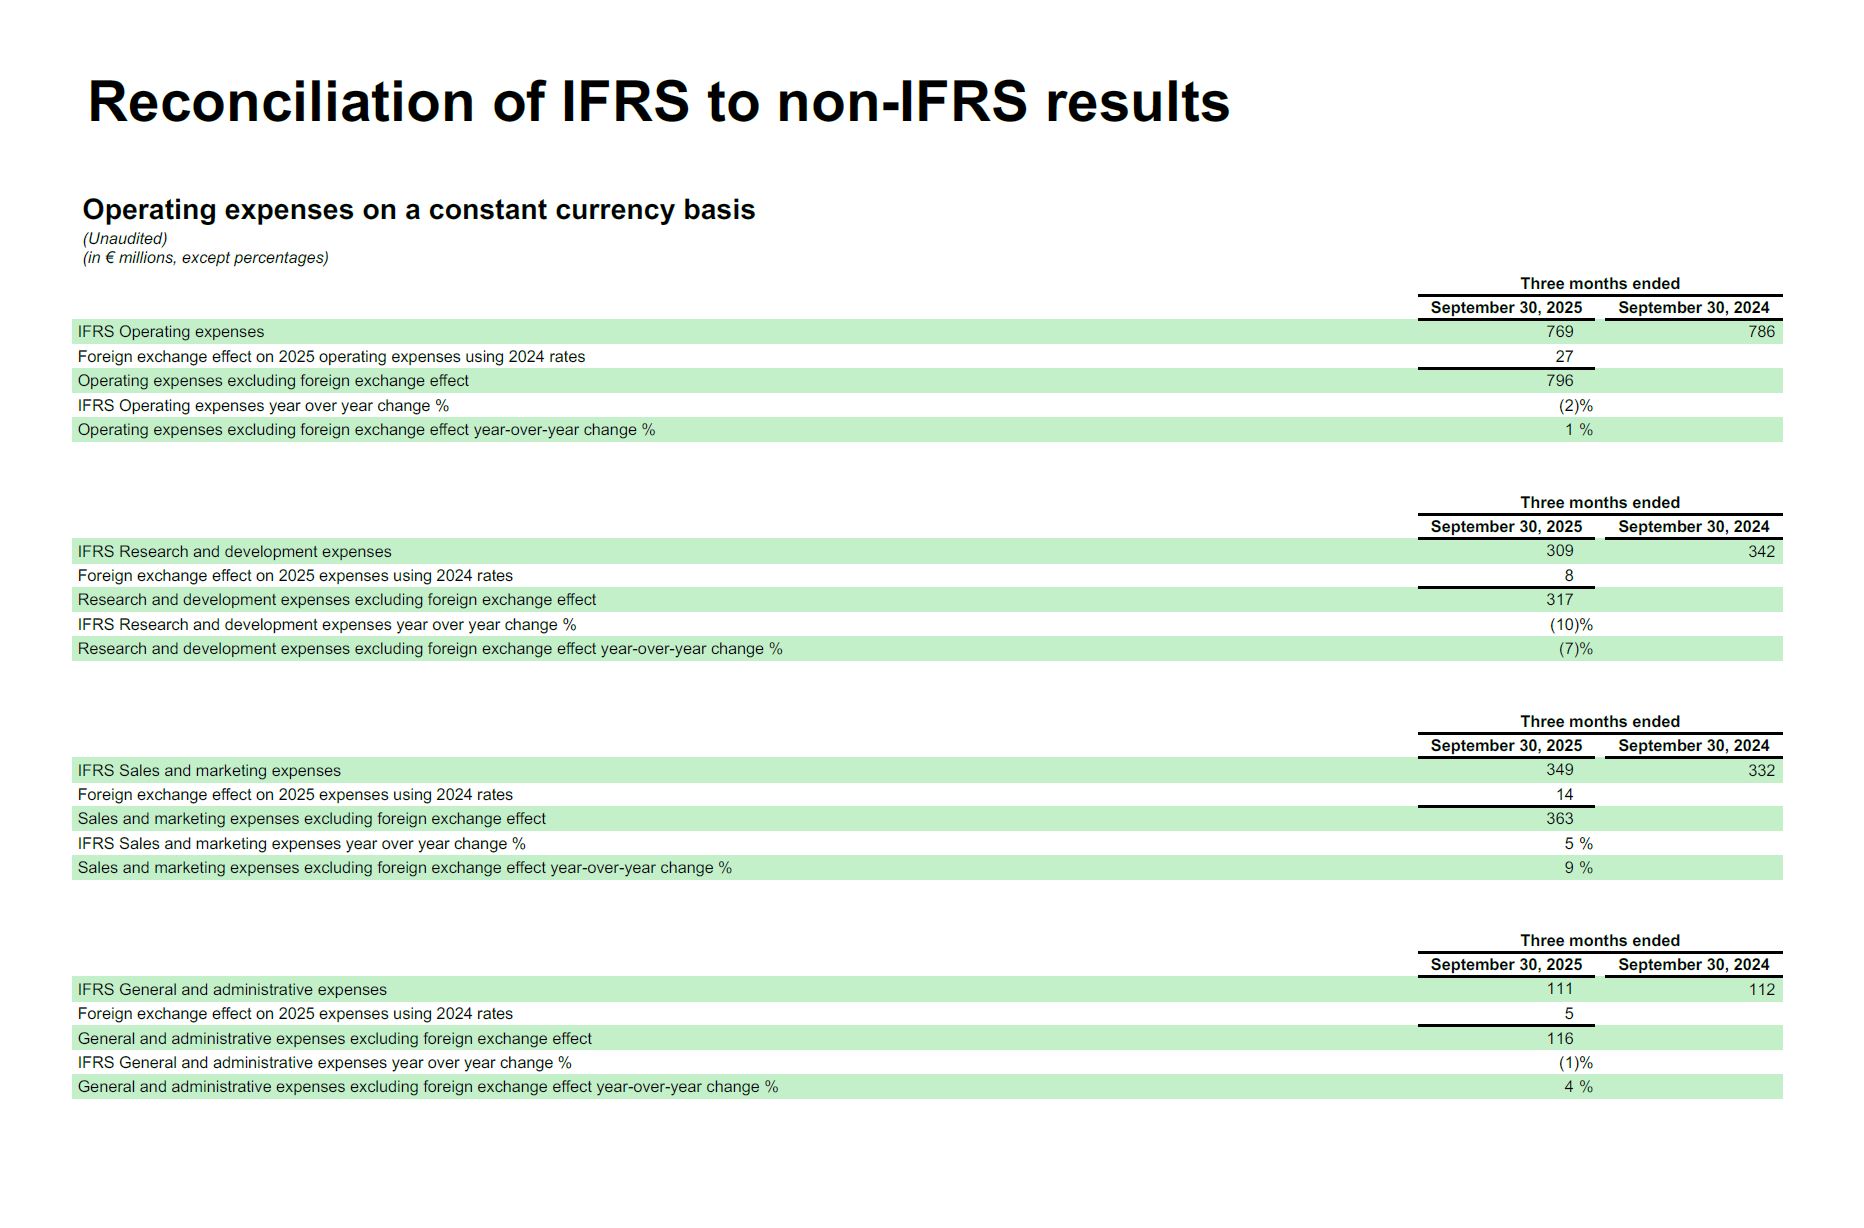Click the '(Unaudited)' note text
1864x1228 pixels.
pos(125,239)
